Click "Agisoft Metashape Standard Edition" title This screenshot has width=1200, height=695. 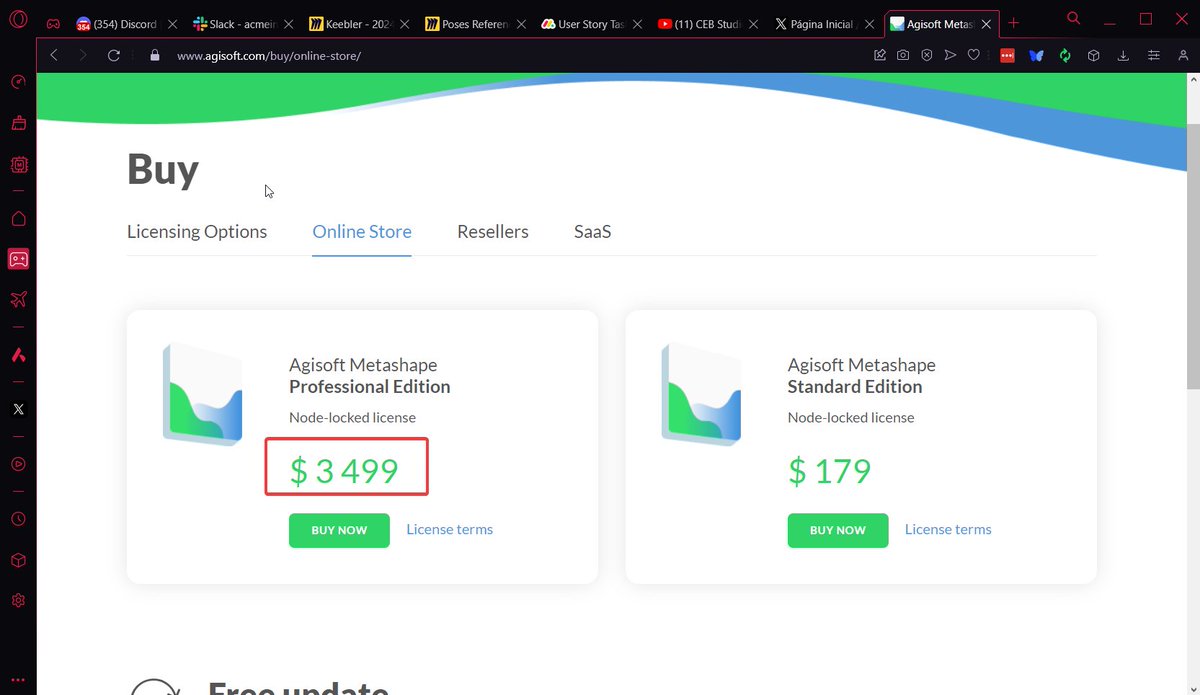(x=862, y=376)
